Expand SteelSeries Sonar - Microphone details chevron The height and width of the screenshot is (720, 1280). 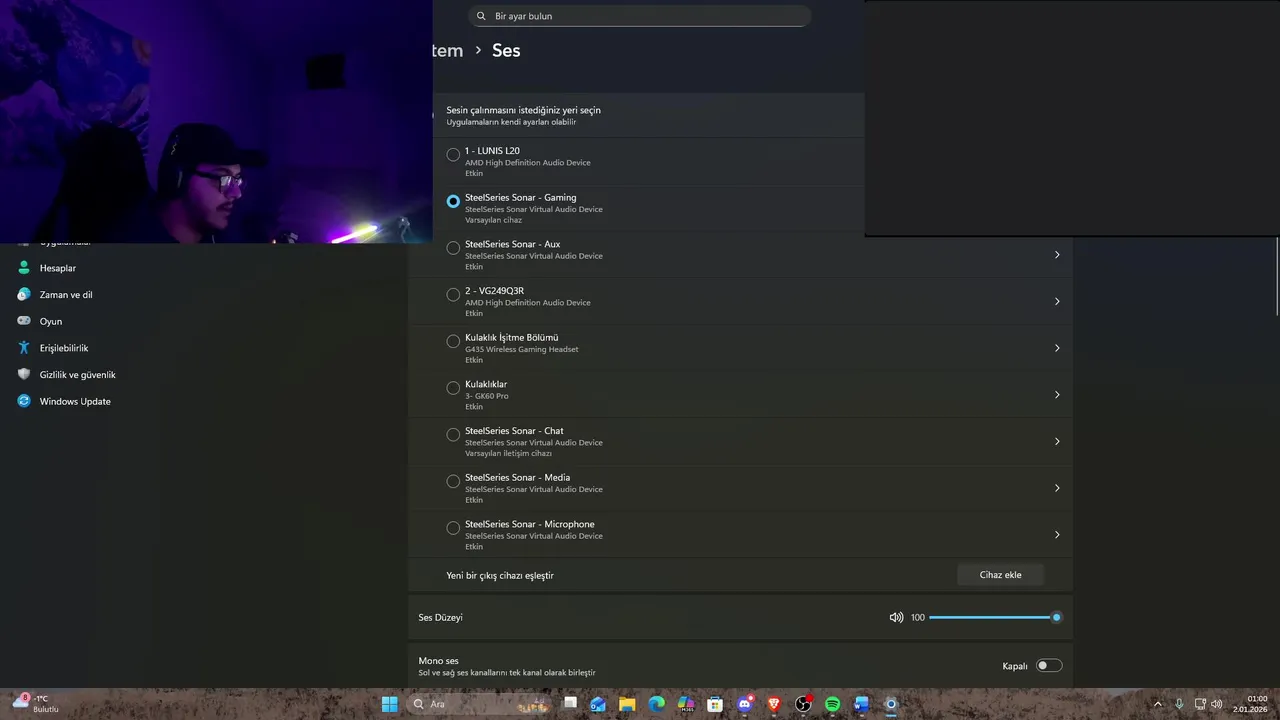coord(1057,535)
